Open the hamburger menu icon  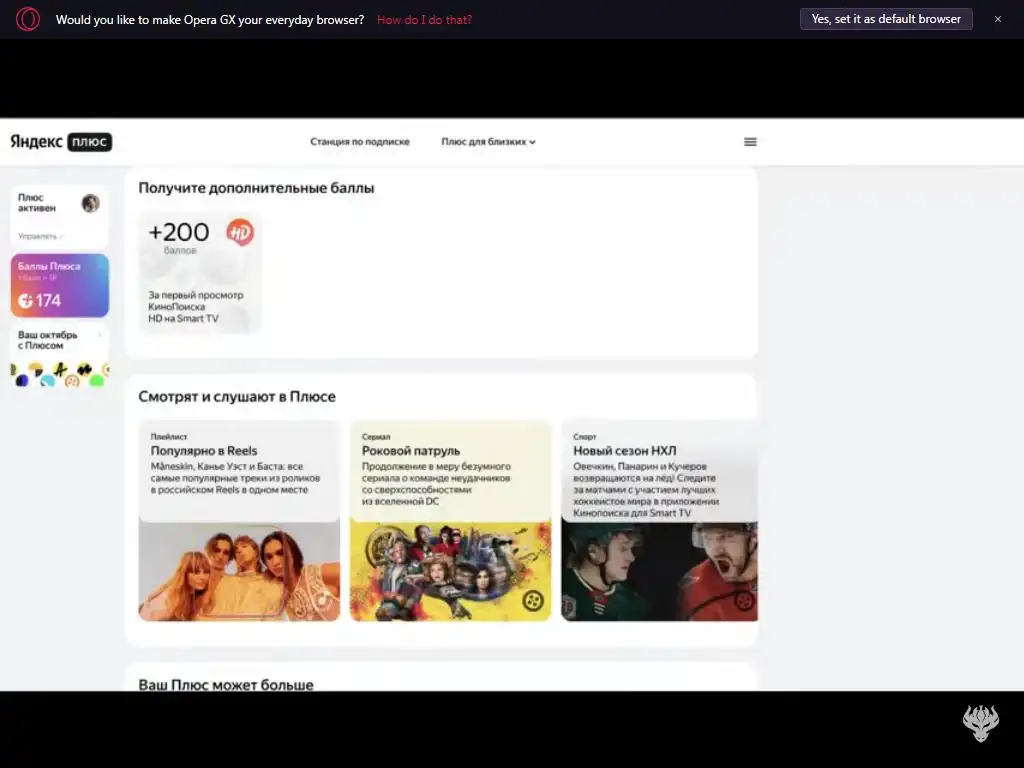click(750, 142)
